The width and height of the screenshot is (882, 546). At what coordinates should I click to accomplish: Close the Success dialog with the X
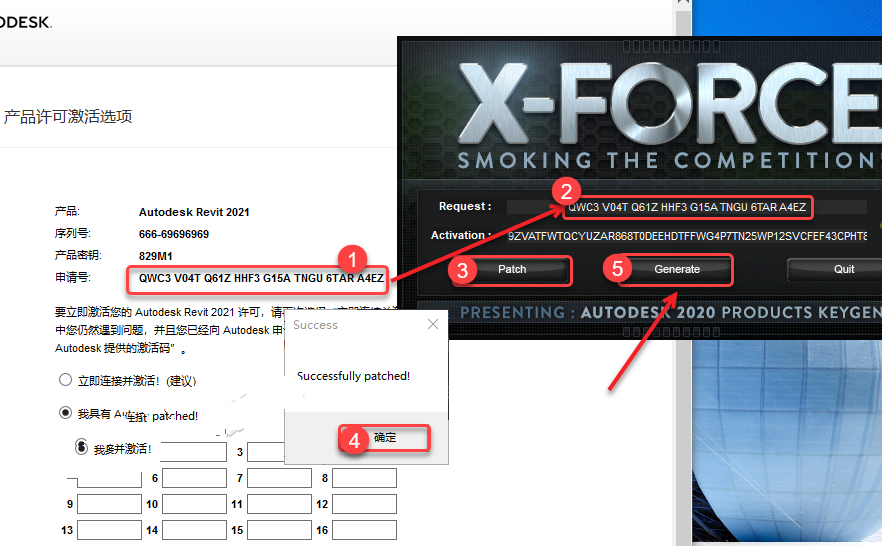coord(433,324)
